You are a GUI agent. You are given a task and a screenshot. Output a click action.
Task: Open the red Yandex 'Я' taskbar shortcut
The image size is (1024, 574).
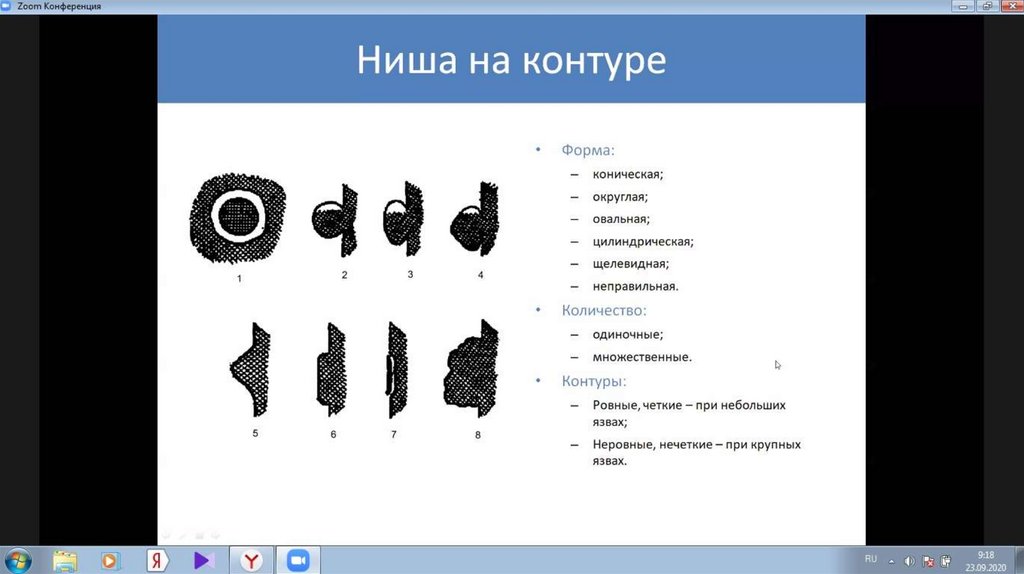point(157,560)
